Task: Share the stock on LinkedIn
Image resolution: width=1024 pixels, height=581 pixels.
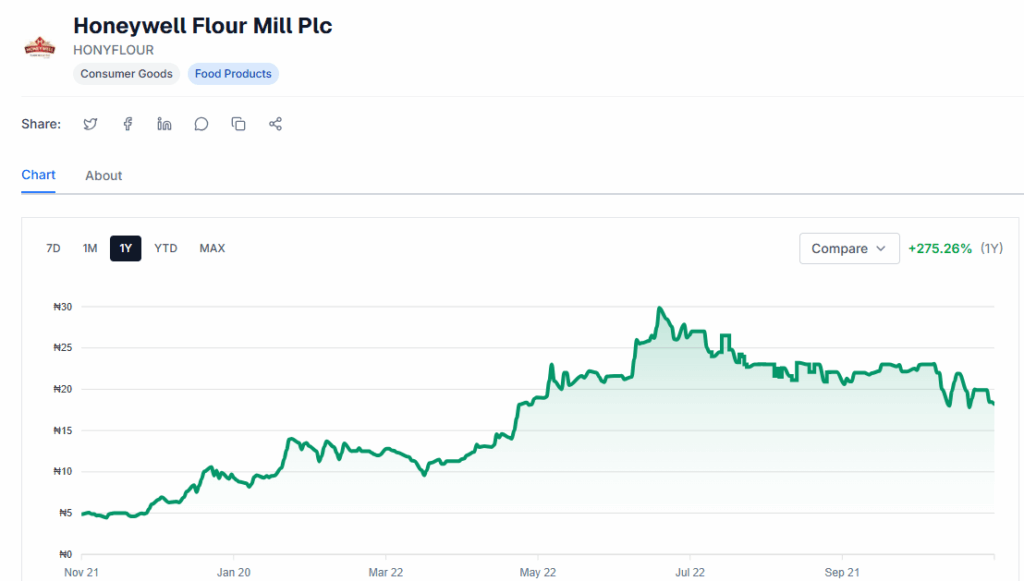Action: click(164, 124)
